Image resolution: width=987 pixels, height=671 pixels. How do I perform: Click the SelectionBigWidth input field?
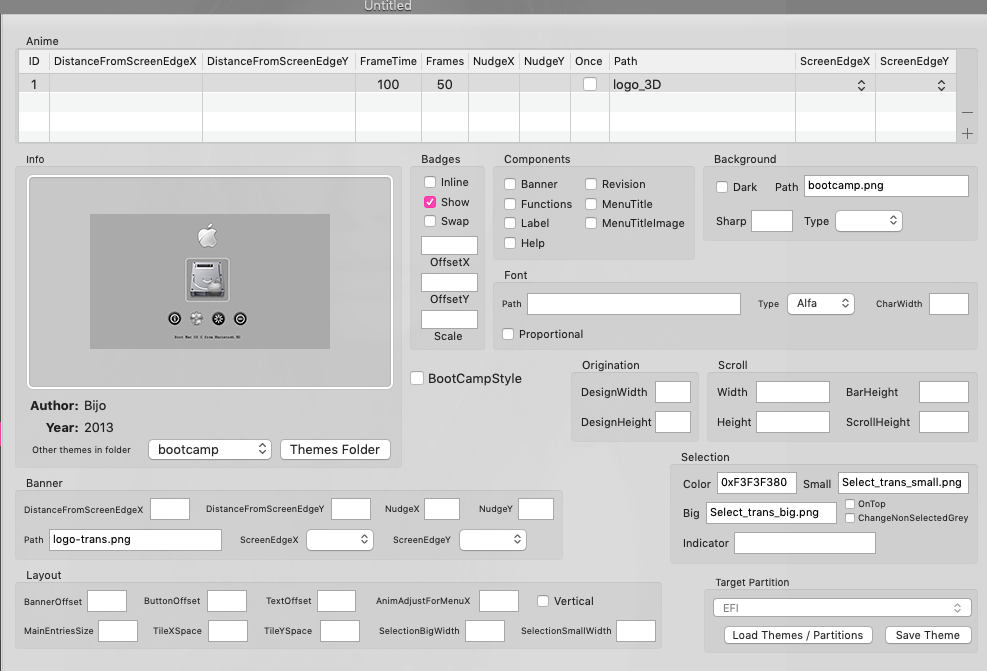point(485,631)
